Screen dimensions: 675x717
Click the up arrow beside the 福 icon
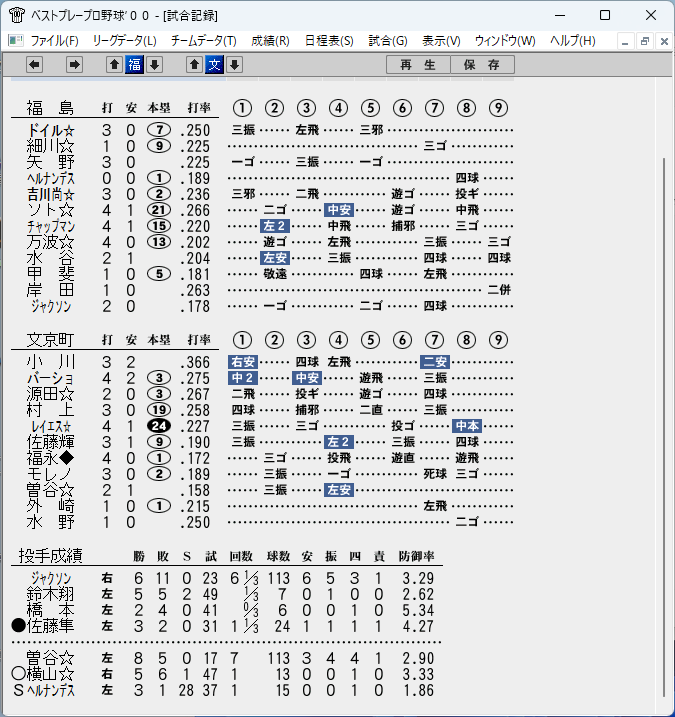(114, 65)
